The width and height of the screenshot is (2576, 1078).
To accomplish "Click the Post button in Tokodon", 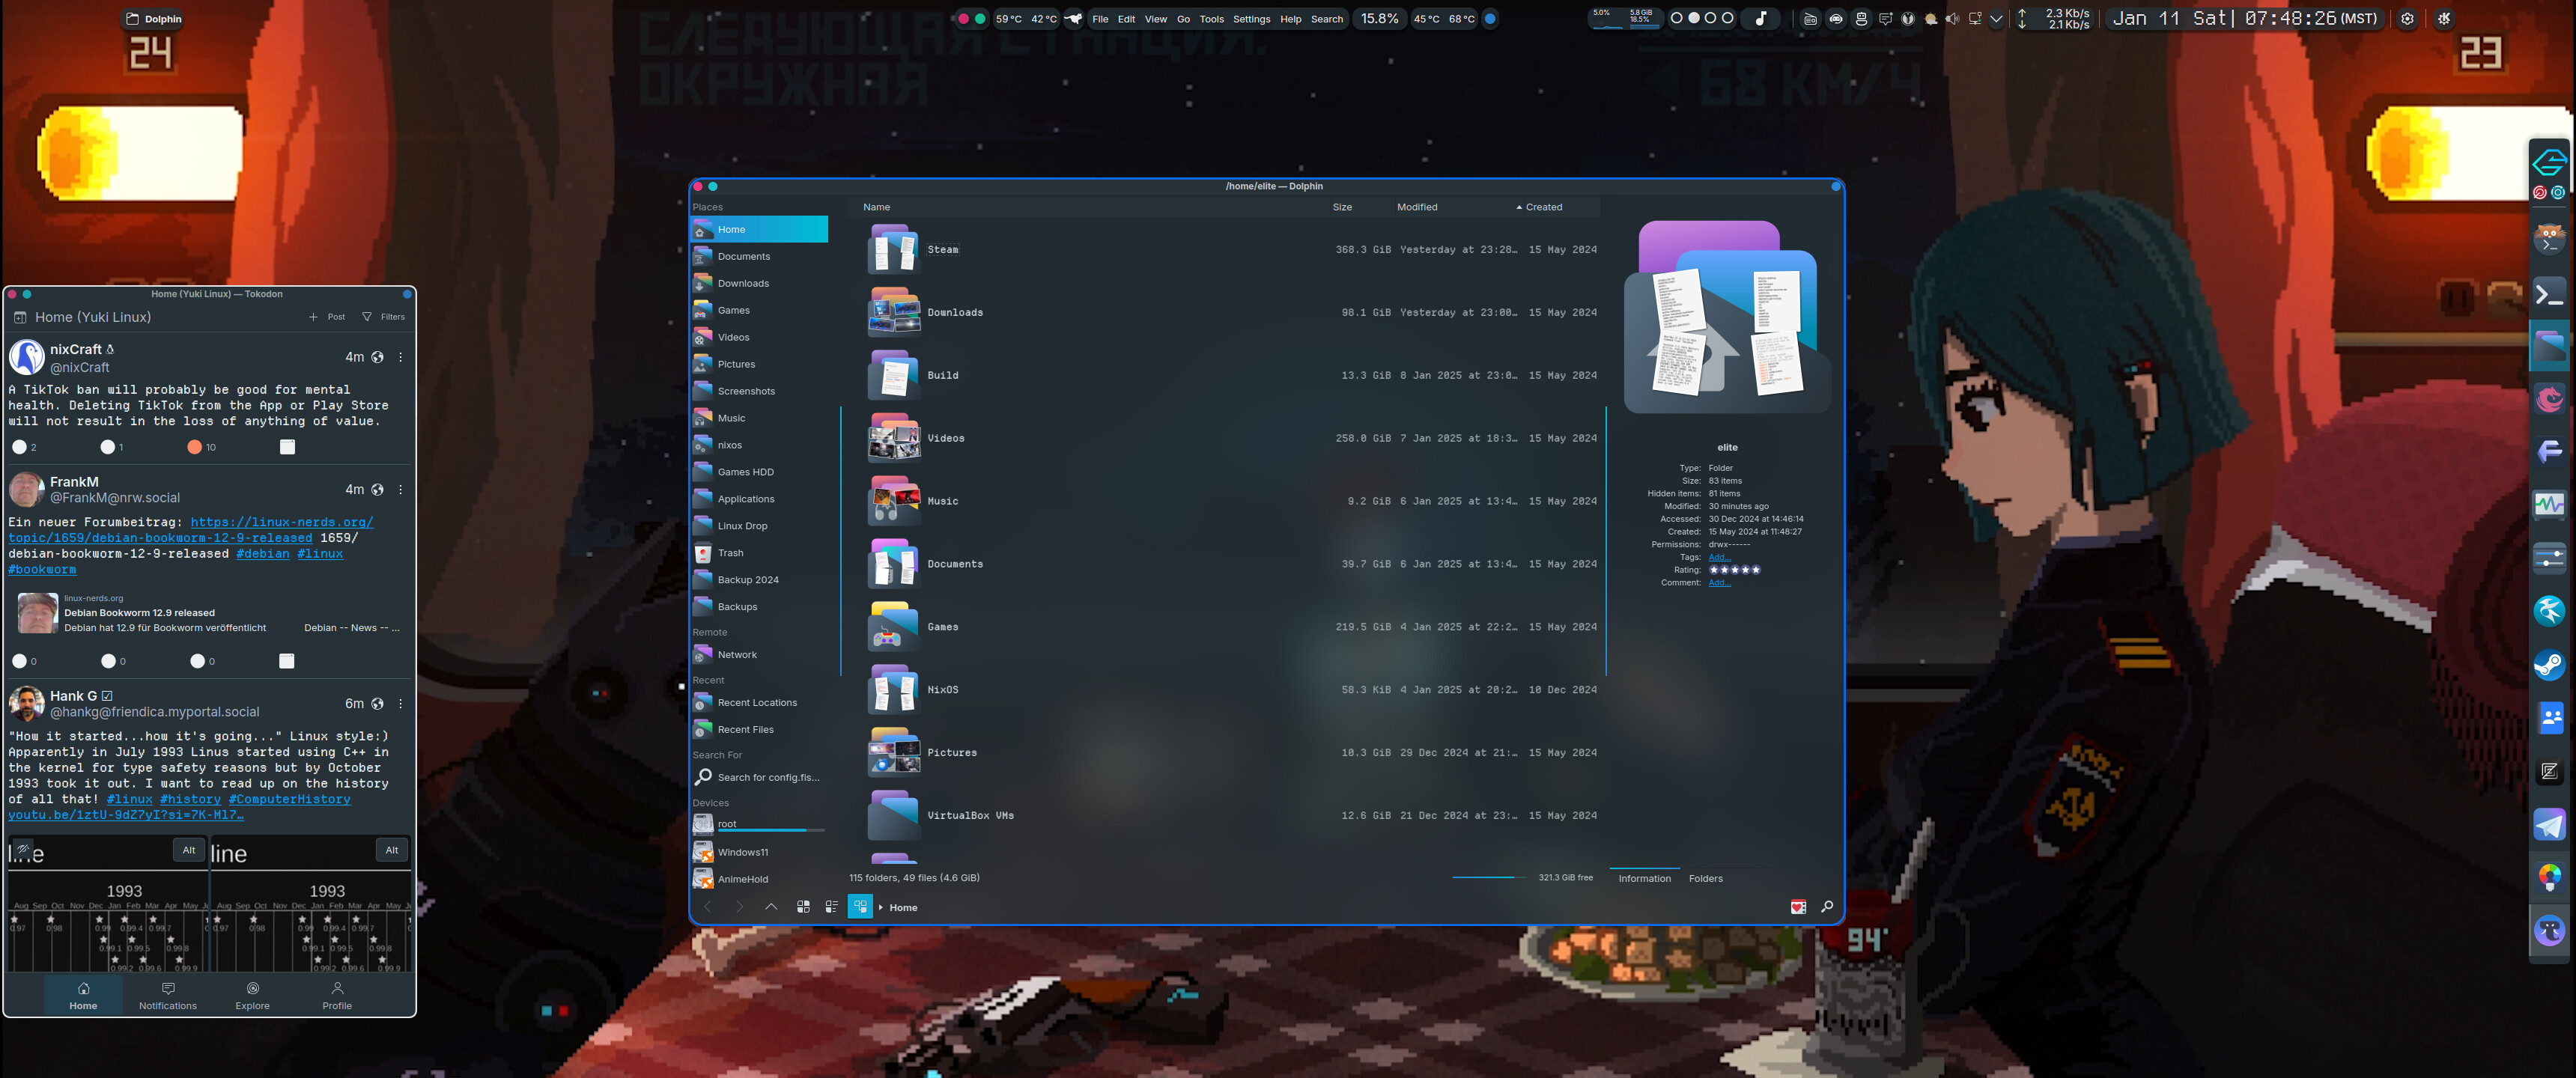I will (x=327, y=317).
